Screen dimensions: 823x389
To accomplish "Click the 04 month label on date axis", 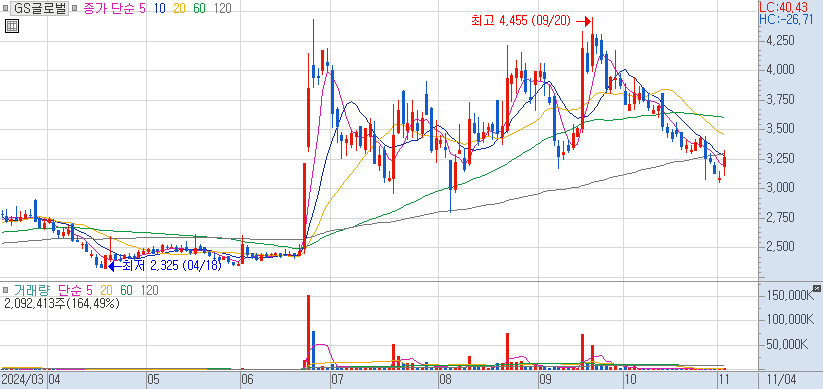I will coord(55,379).
